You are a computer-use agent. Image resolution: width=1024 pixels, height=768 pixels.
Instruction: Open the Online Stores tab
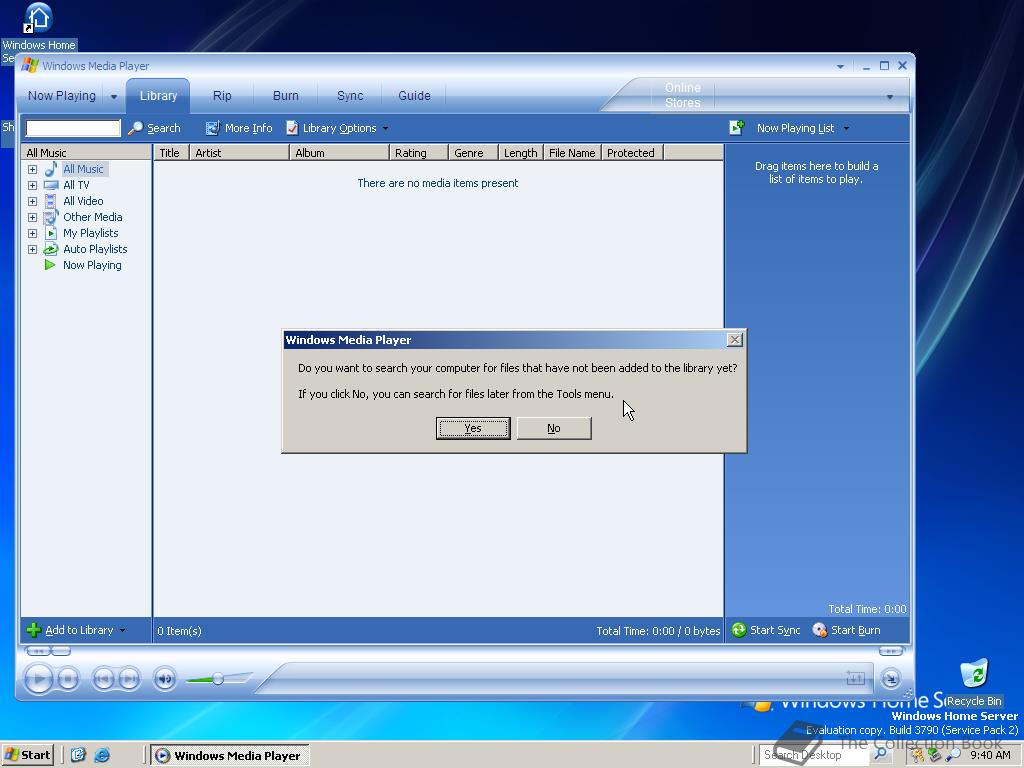coord(682,95)
